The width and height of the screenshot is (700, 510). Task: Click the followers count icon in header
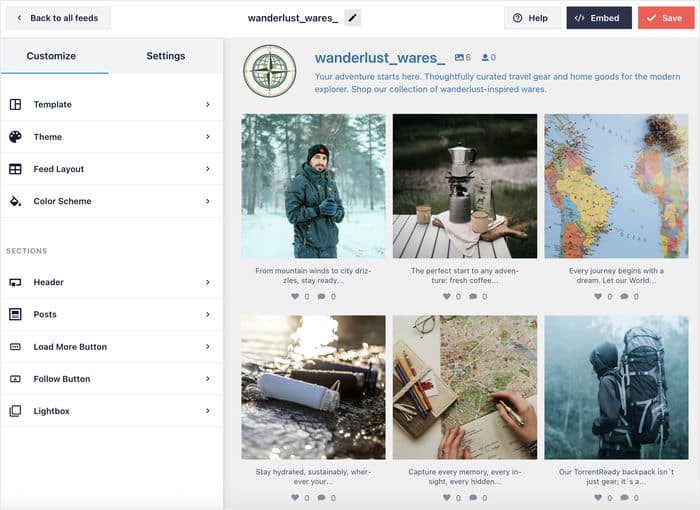(485, 58)
